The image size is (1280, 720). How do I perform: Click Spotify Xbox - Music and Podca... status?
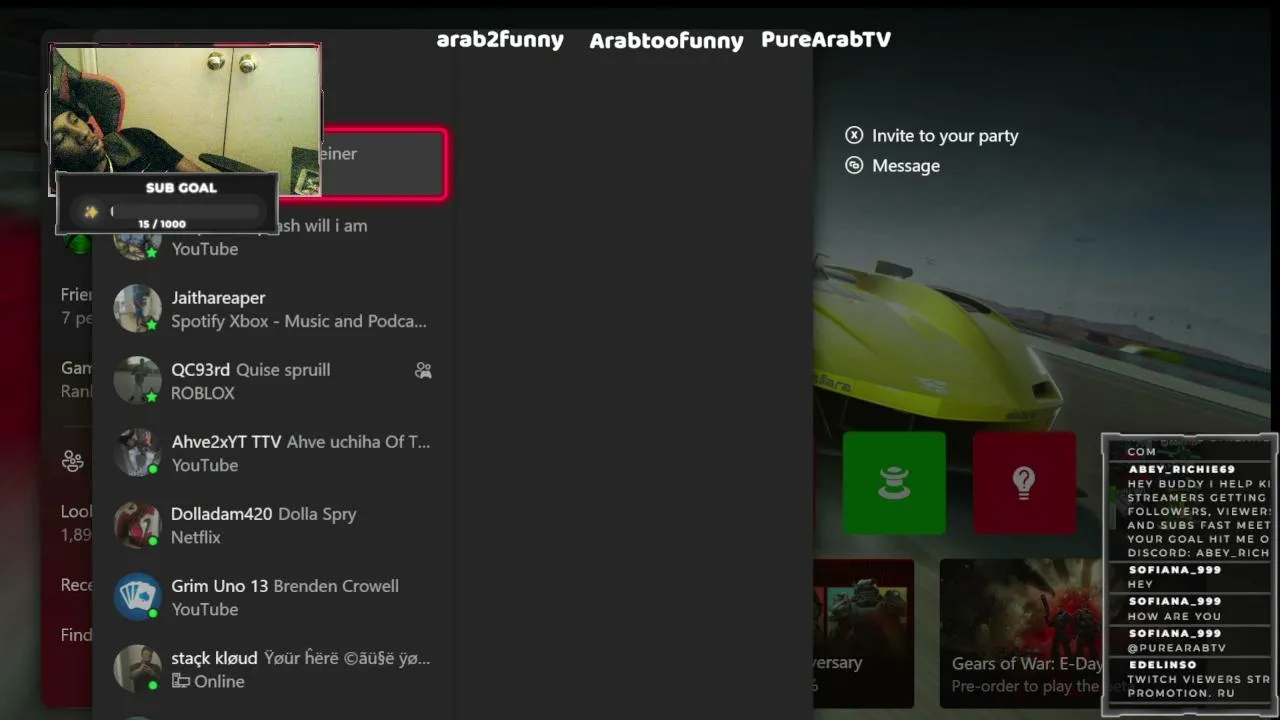point(299,321)
